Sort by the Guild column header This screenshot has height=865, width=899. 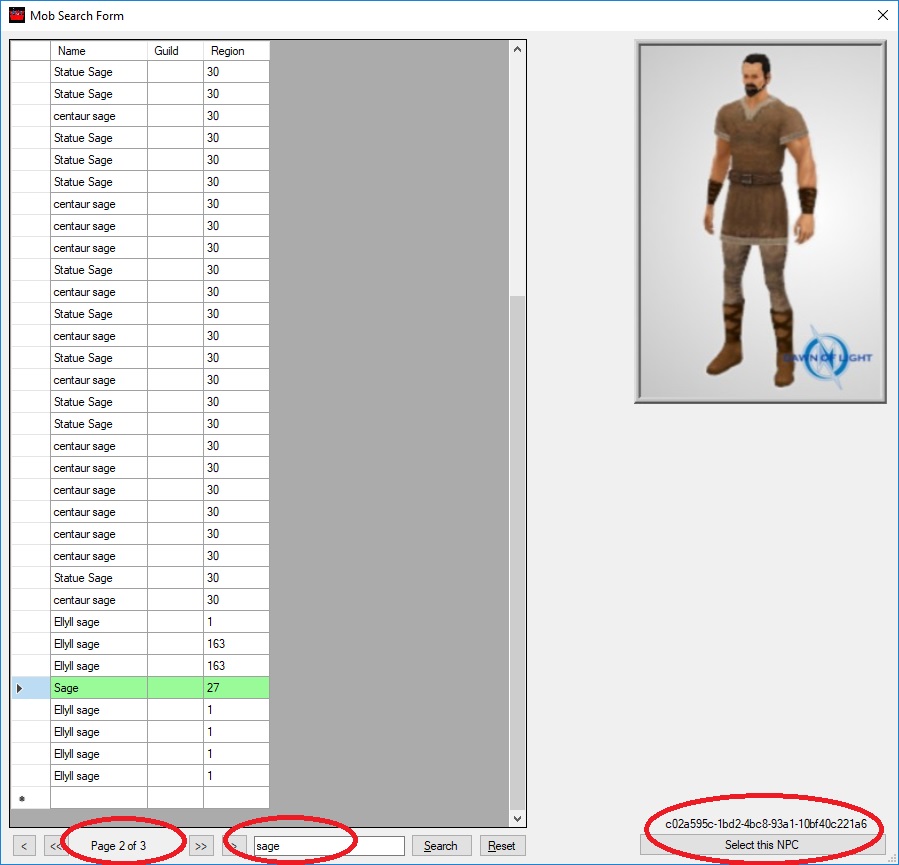[x=175, y=51]
